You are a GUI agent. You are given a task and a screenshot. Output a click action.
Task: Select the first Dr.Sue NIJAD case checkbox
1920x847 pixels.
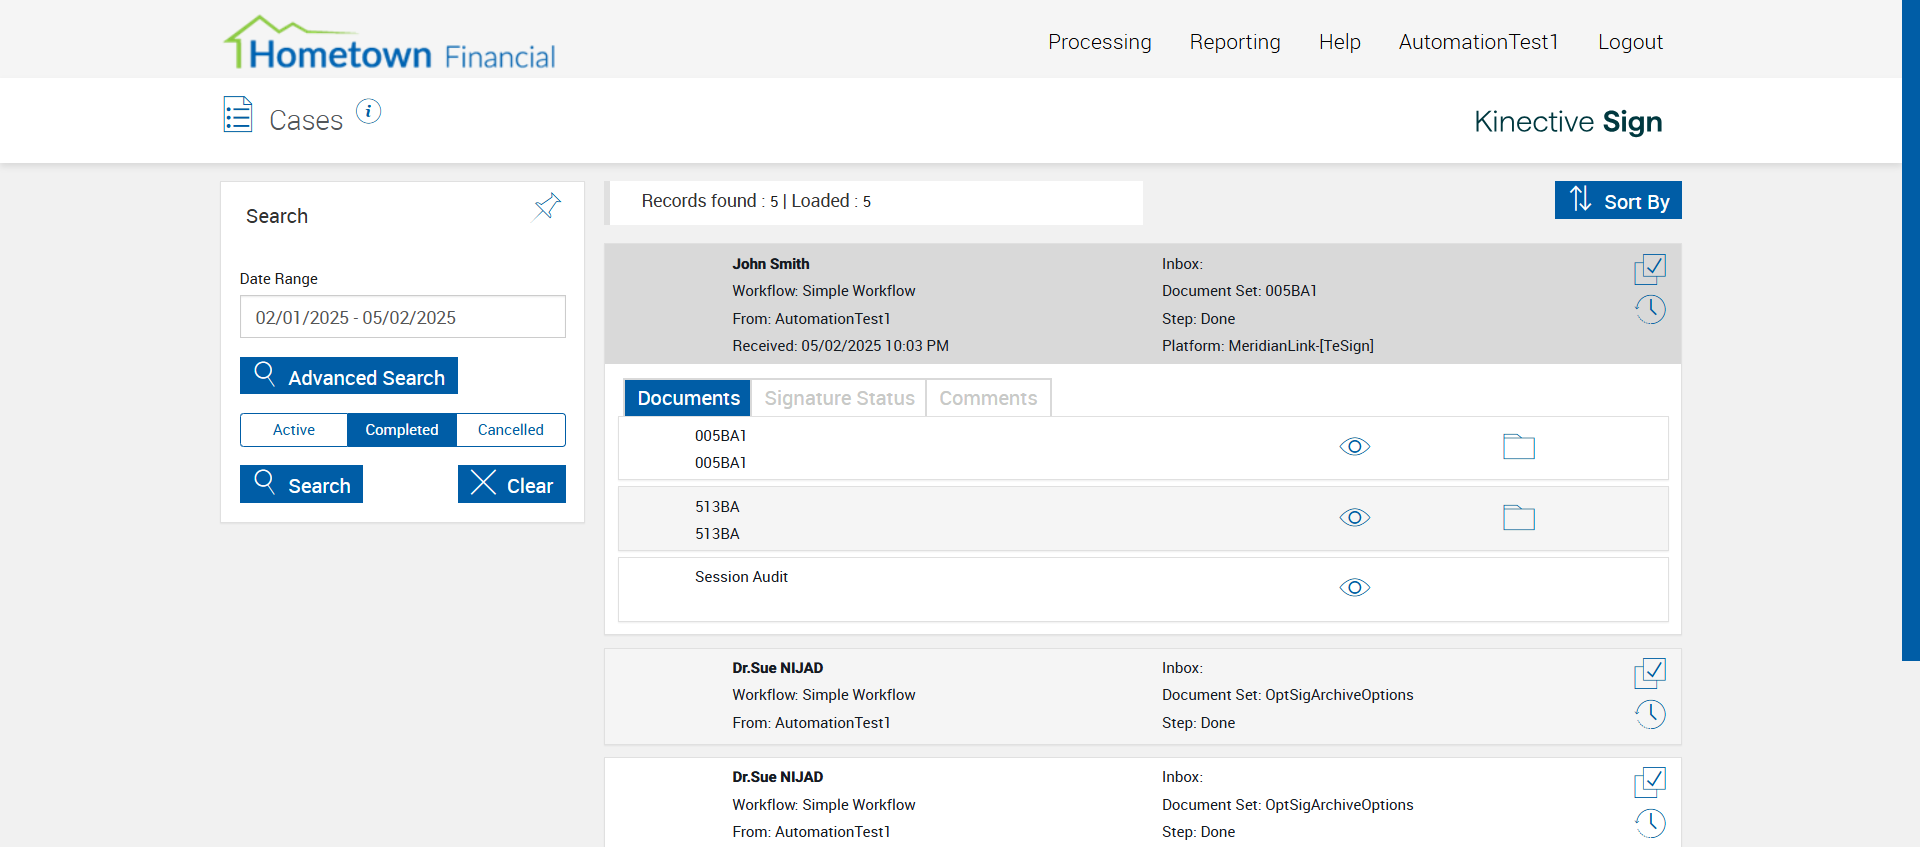pos(1650,672)
